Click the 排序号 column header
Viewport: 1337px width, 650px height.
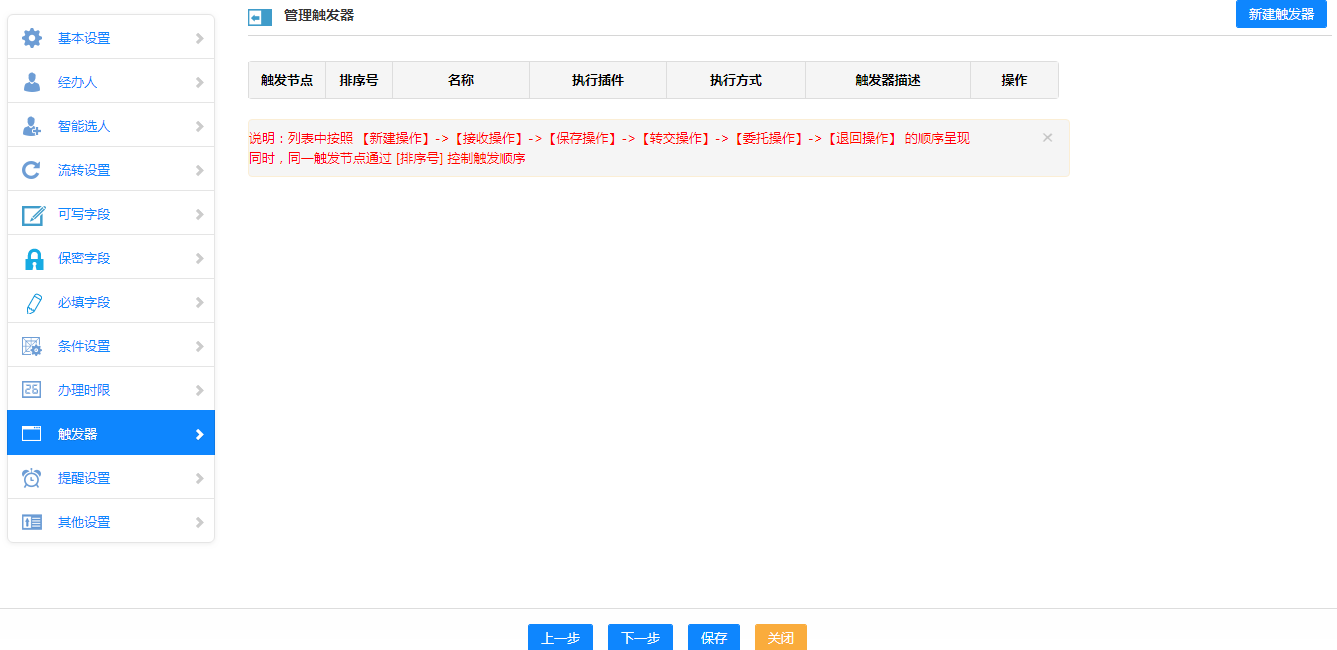click(359, 80)
